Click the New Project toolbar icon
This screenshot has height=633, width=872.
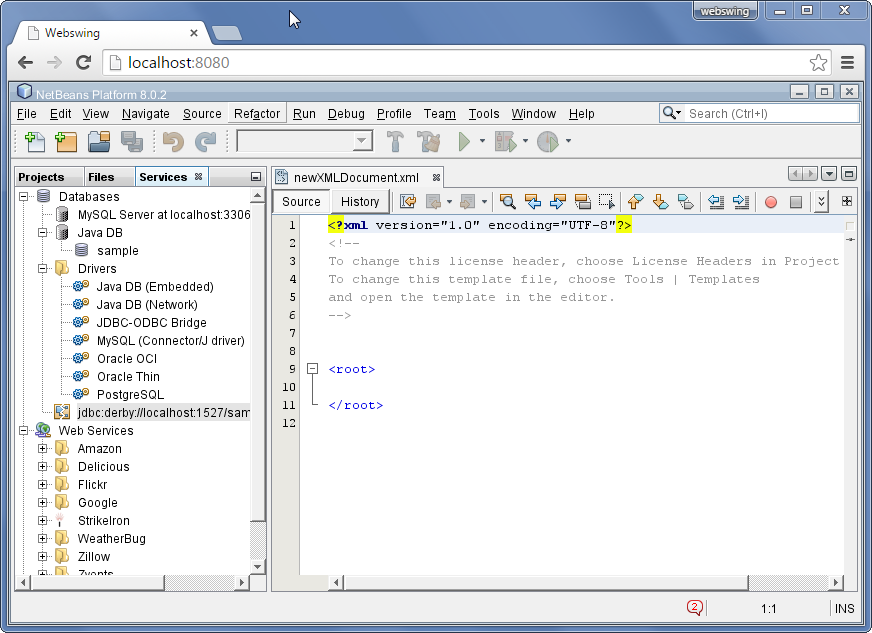pyautogui.click(x=67, y=142)
